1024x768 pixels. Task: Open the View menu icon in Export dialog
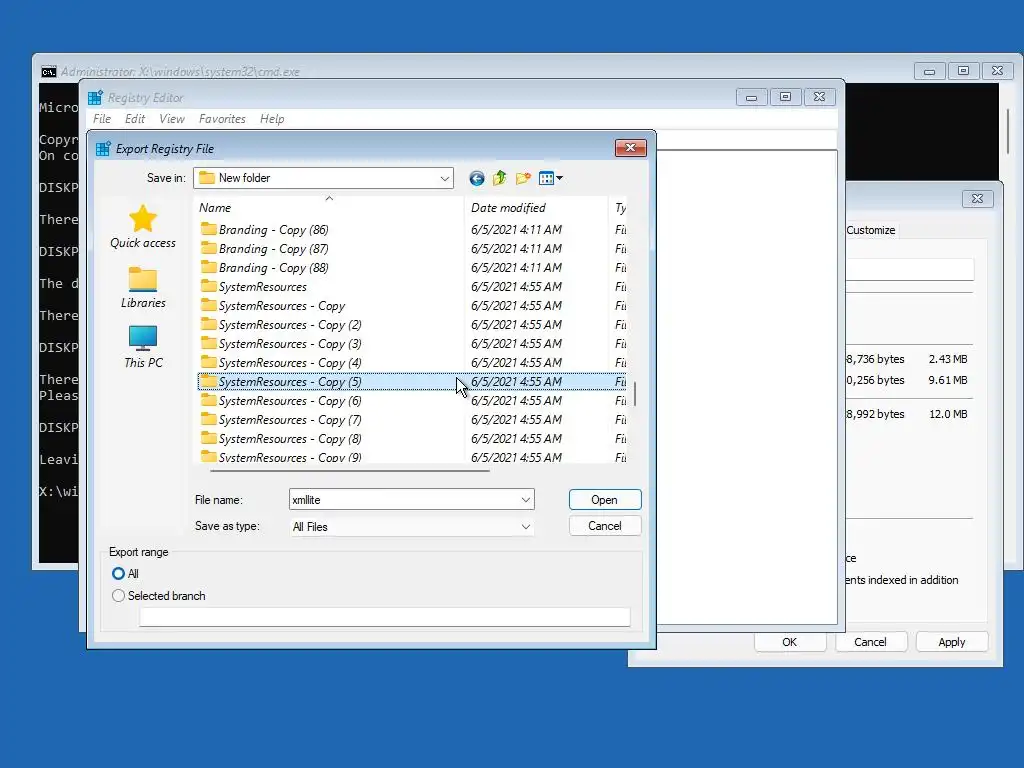coord(547,178)
